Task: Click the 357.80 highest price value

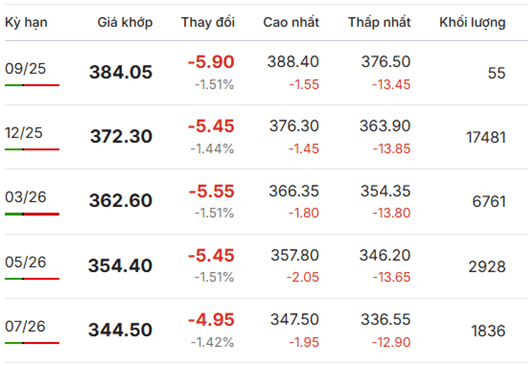Action: coord(295,255)
